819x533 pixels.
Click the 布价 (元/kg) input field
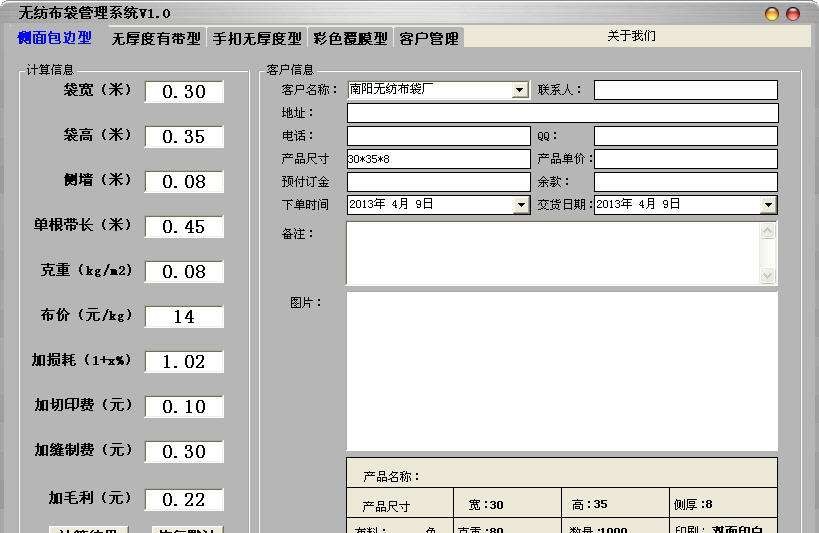tap(184, 317)
